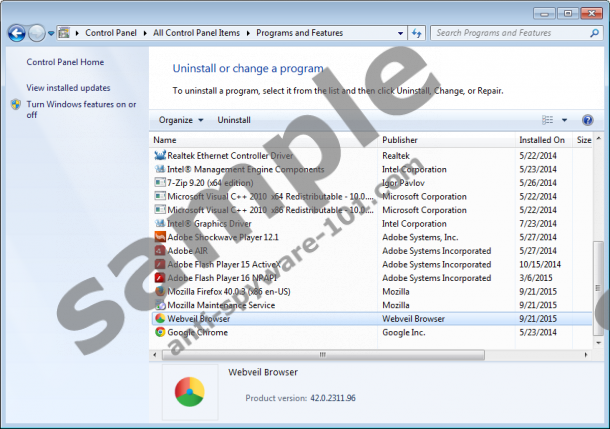Open View installed updates link
This screenshot has width=610, height=429.
click(68, 88)
